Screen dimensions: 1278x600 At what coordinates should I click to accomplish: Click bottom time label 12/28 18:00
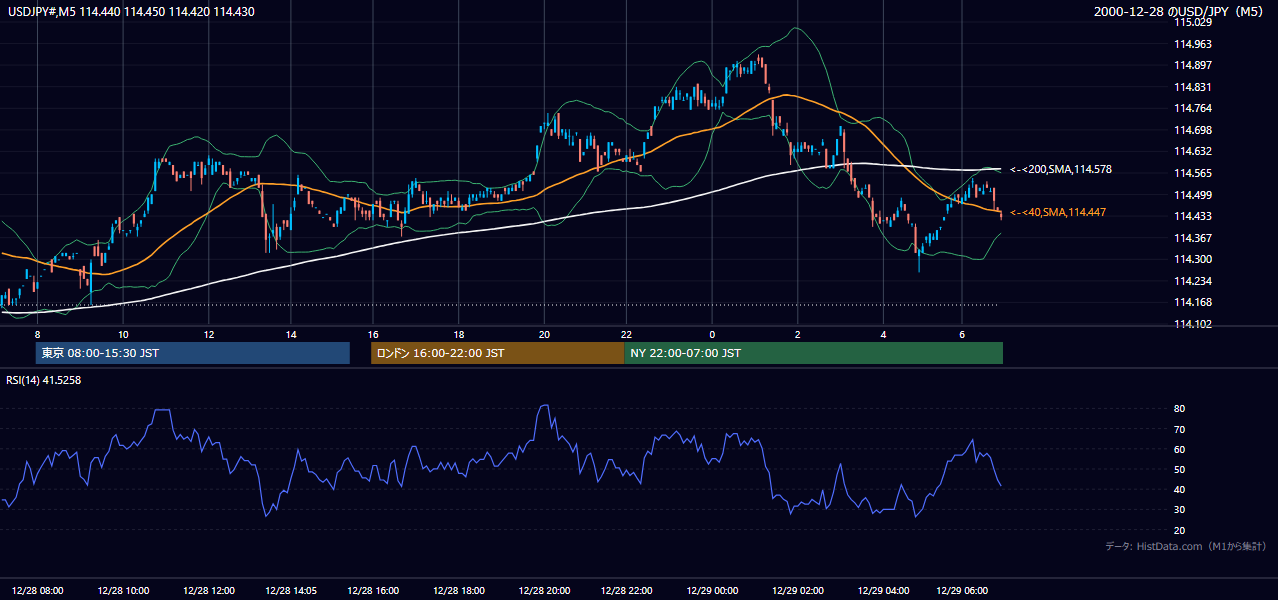460,591
